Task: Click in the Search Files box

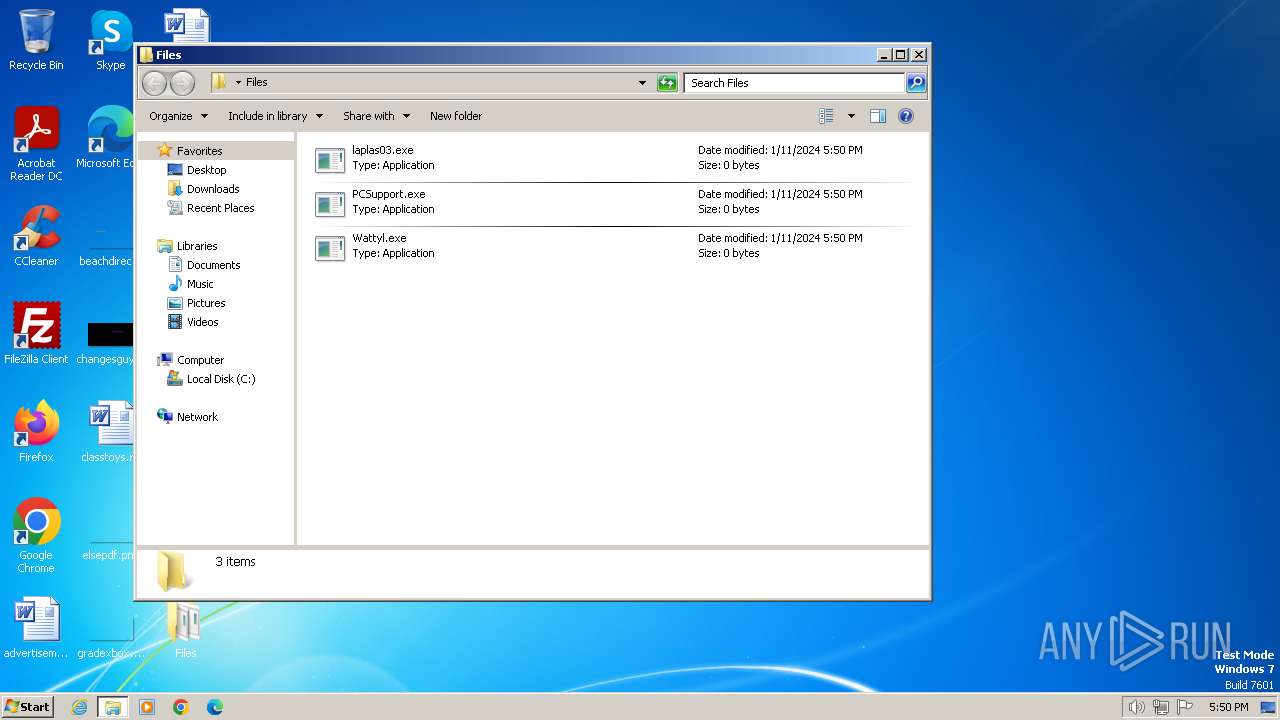Action: coord(795,83)
